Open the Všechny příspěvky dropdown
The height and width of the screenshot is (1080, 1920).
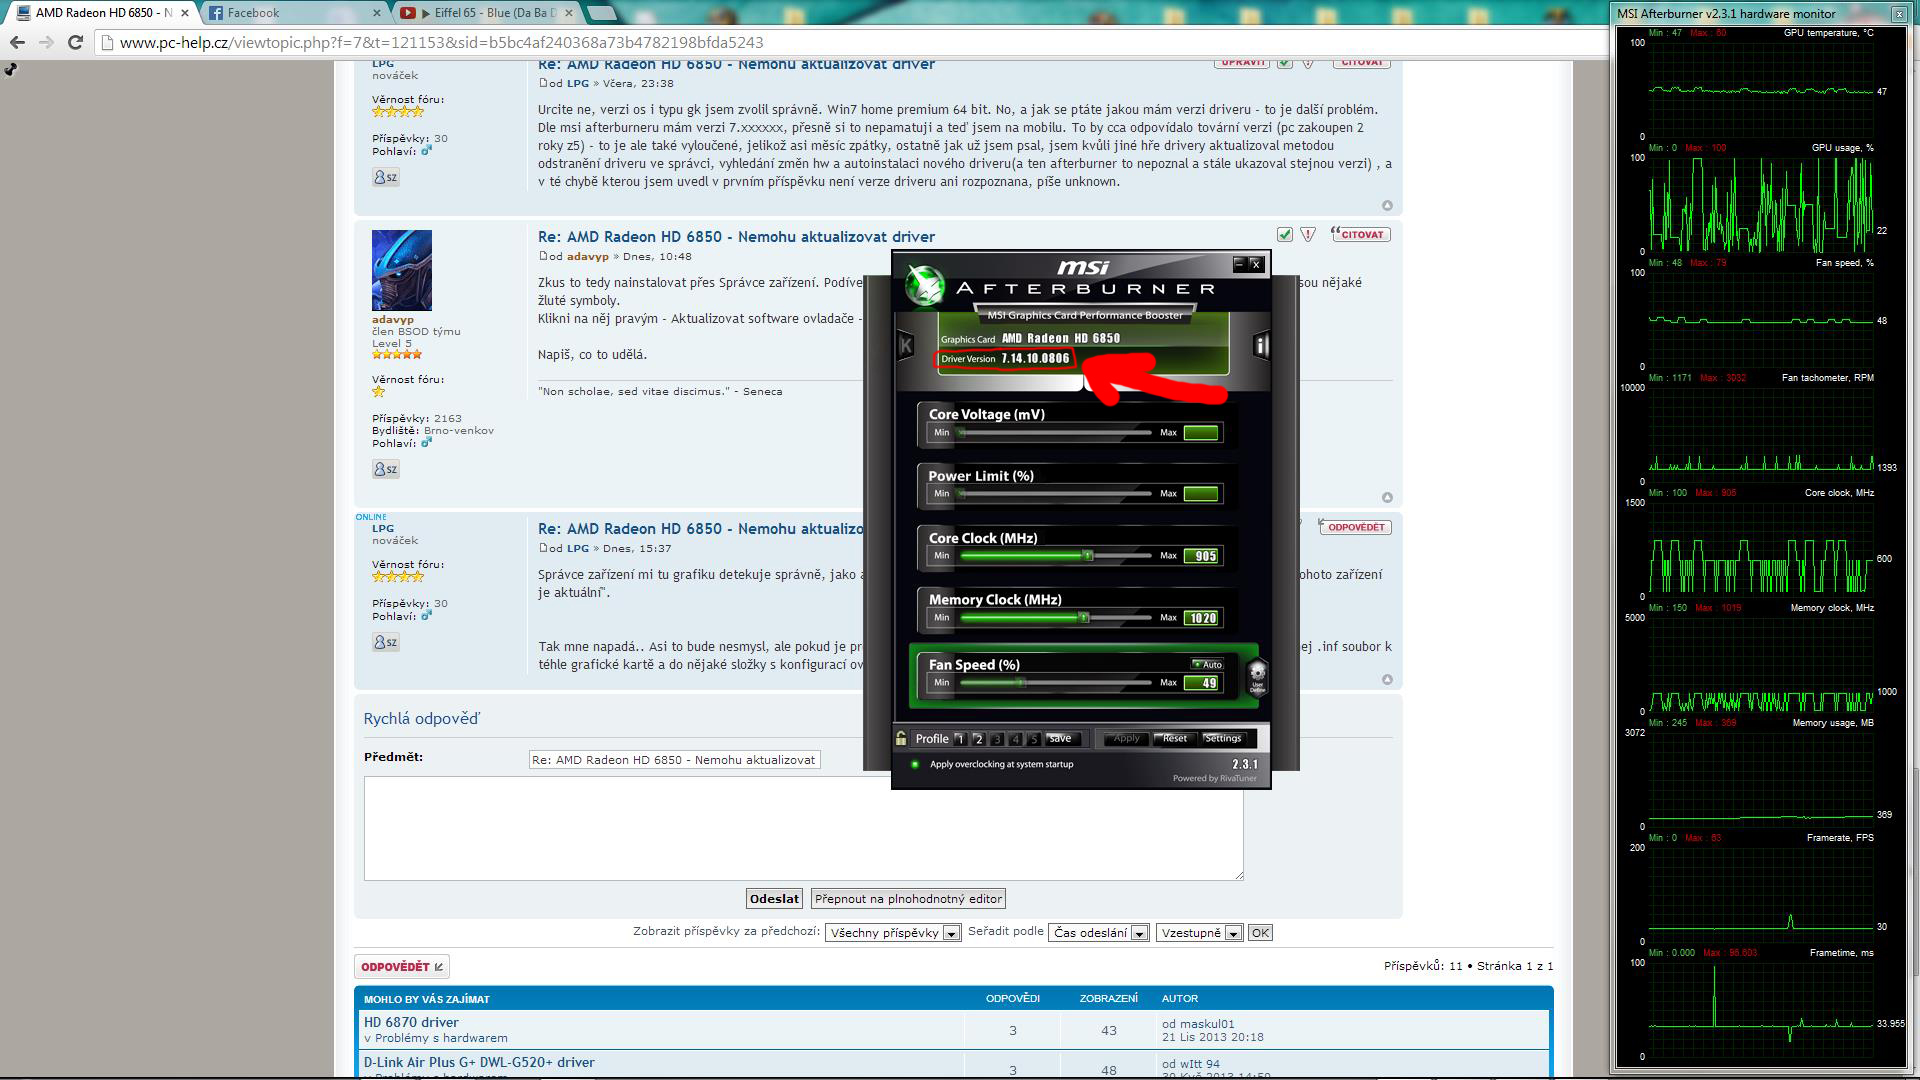(x=893, y=933)
